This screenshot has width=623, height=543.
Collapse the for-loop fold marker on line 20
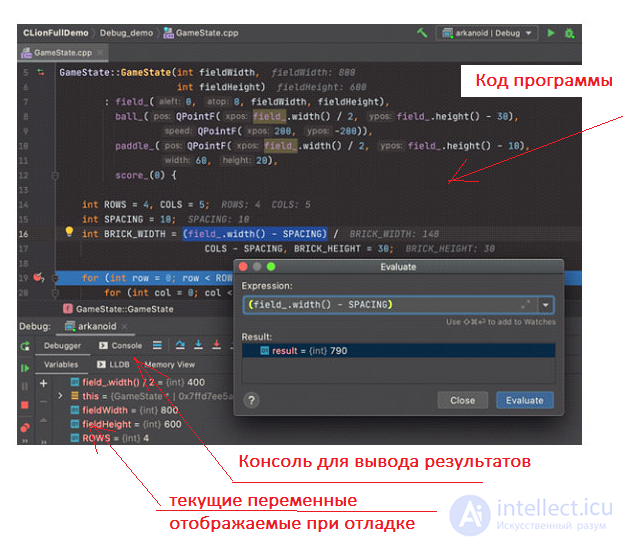[x=56, y=293]
